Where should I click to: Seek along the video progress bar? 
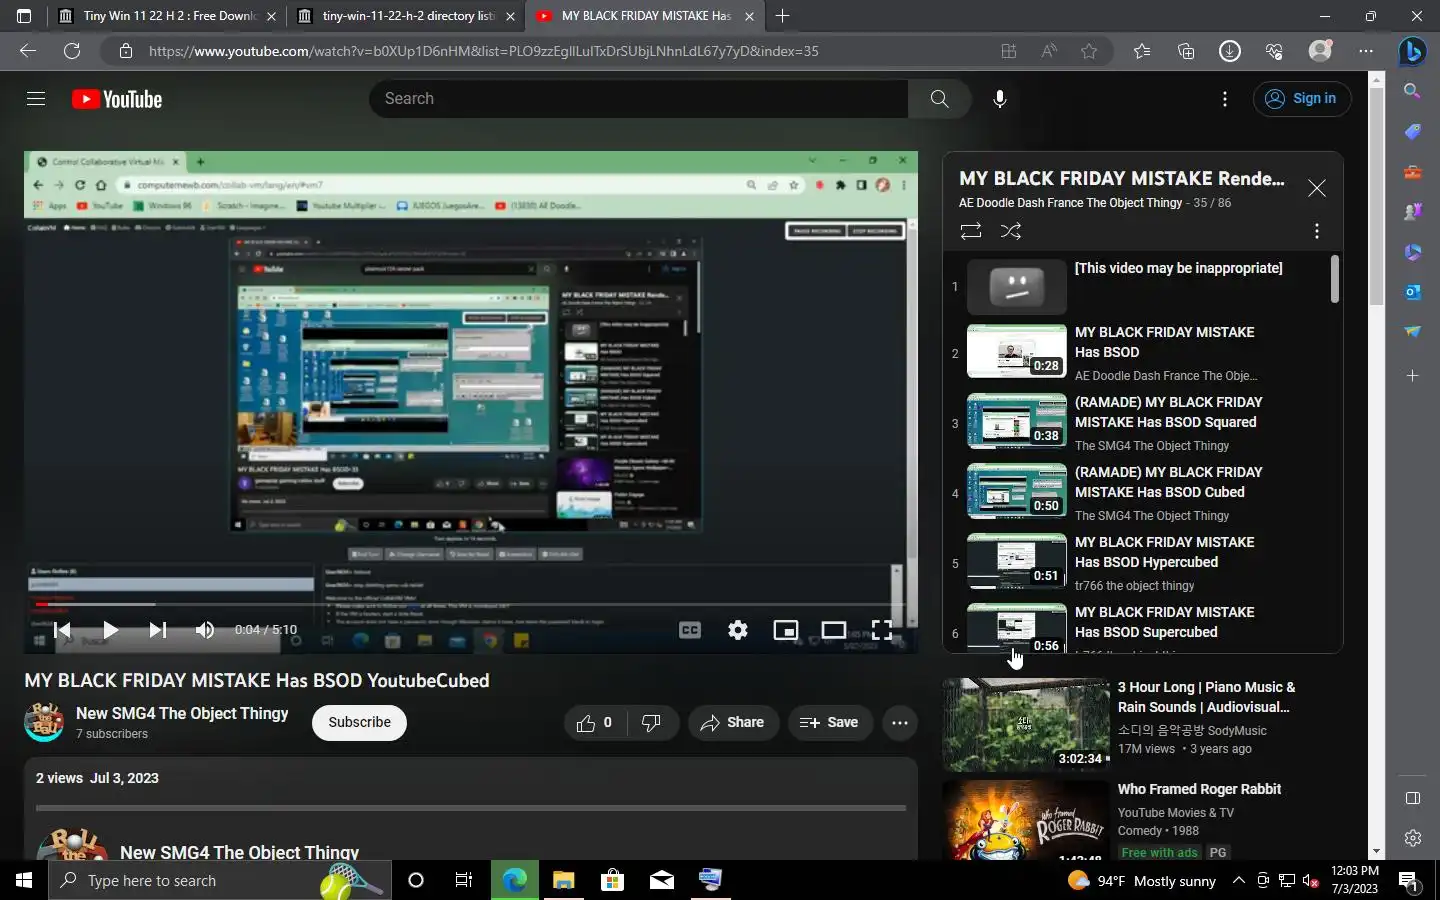(x=470, y=604)
